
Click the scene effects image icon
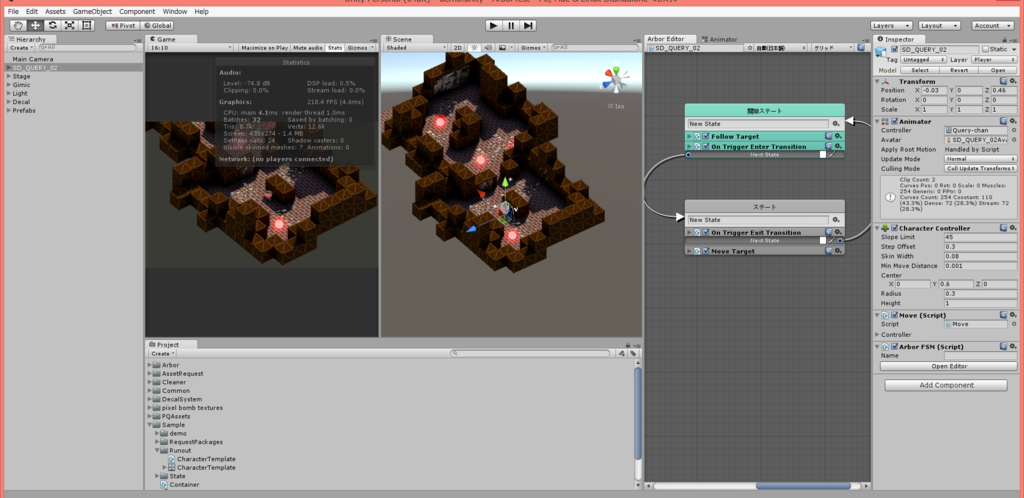click(x=502, y=48)
